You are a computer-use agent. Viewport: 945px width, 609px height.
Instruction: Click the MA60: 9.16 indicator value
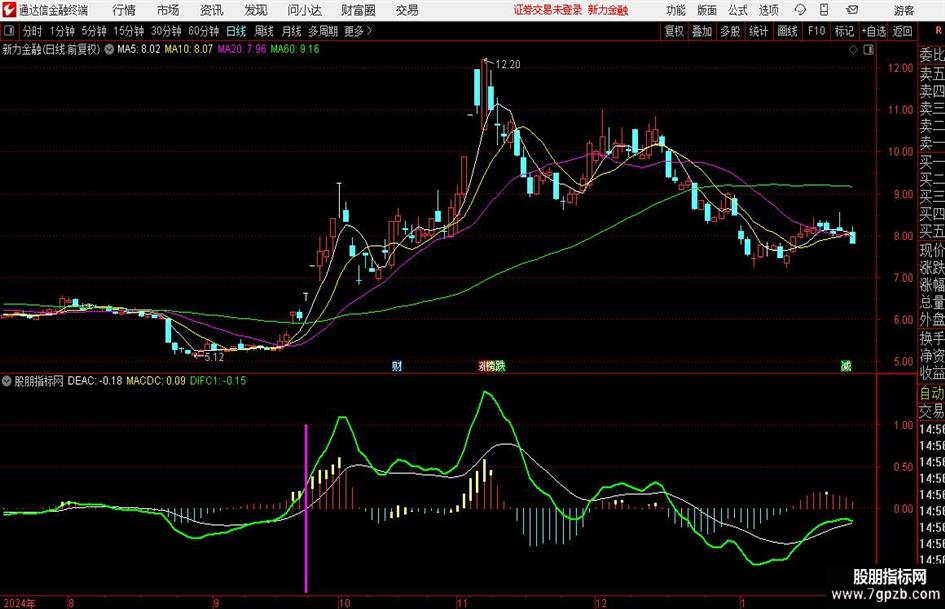click(295, 49)
